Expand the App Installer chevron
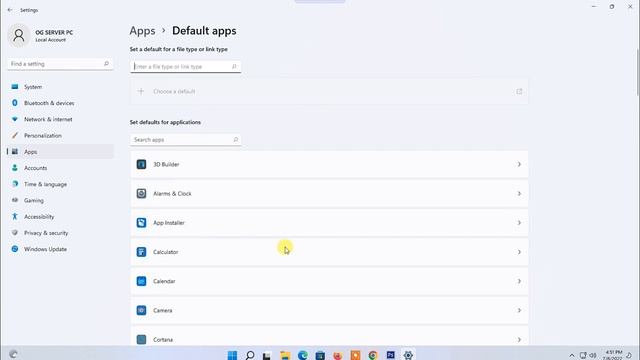640x360 pixels. pos(519,223)
